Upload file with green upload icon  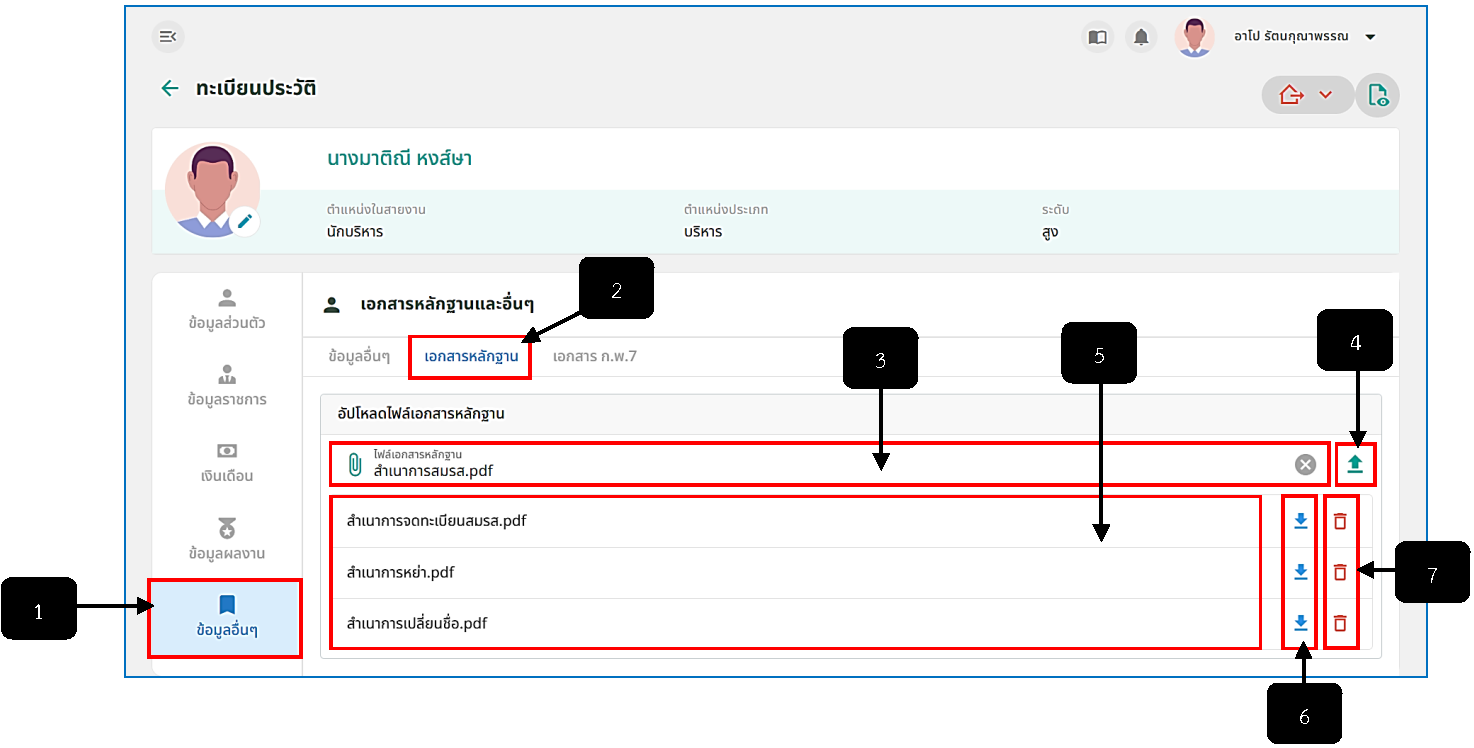tap(1355, 464)
